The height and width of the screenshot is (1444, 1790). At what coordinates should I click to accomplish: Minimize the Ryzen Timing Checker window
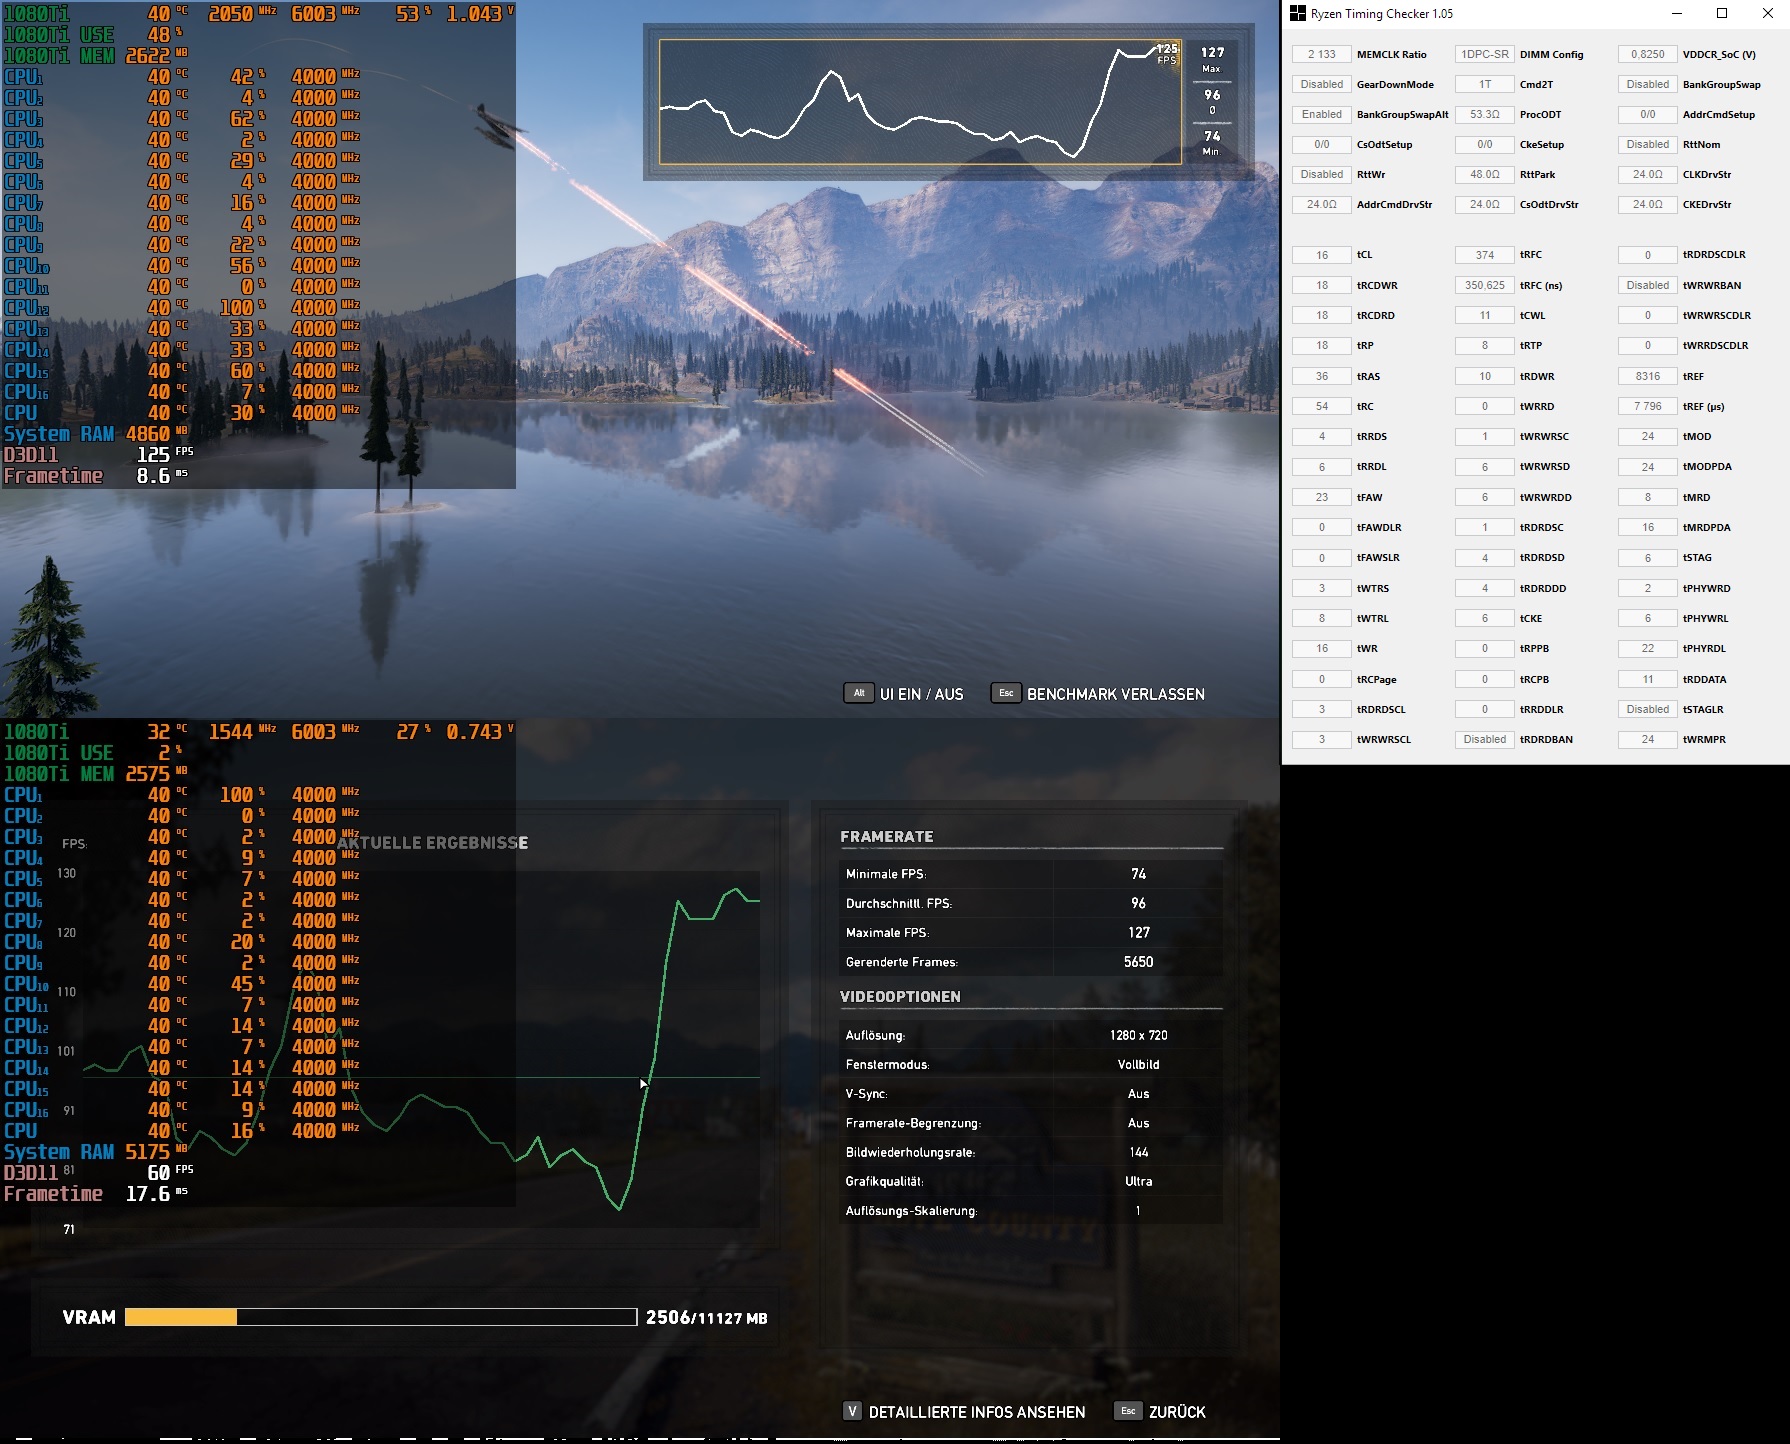tap(1676, 14)
